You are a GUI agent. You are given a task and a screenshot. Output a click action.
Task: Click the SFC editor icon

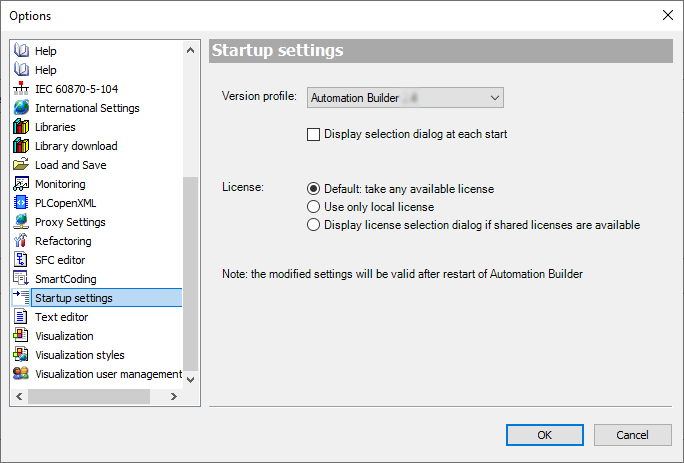tap(21, 260)
